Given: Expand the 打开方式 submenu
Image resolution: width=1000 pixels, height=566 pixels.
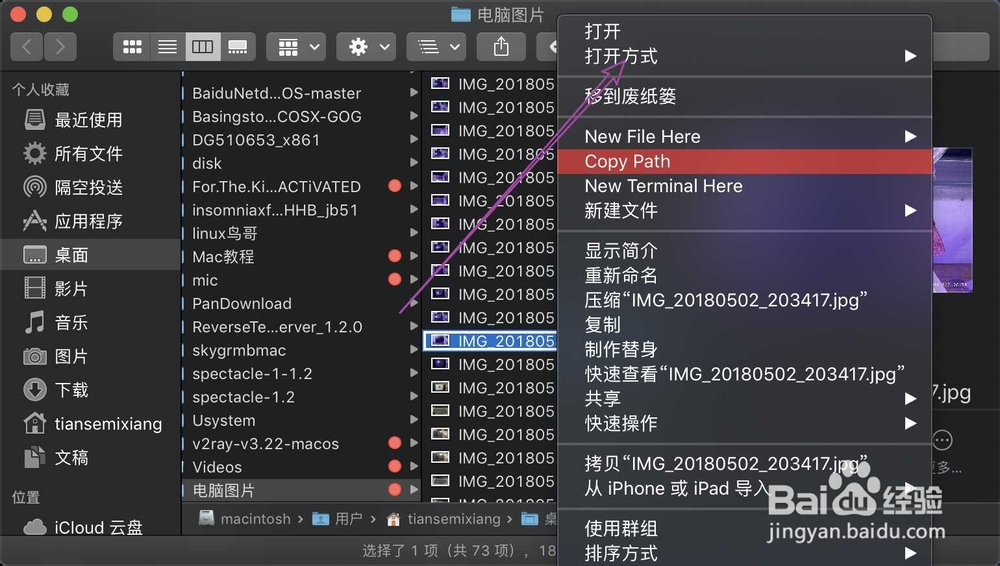Looking at the screenshot, I should click(744, 56).
